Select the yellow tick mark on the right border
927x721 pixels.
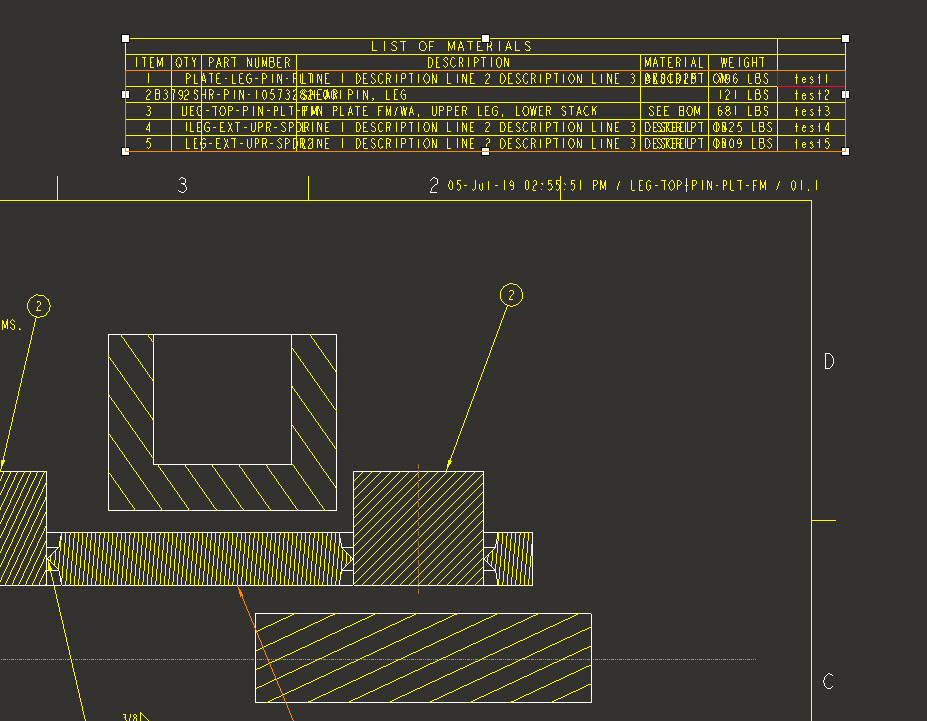822,518
